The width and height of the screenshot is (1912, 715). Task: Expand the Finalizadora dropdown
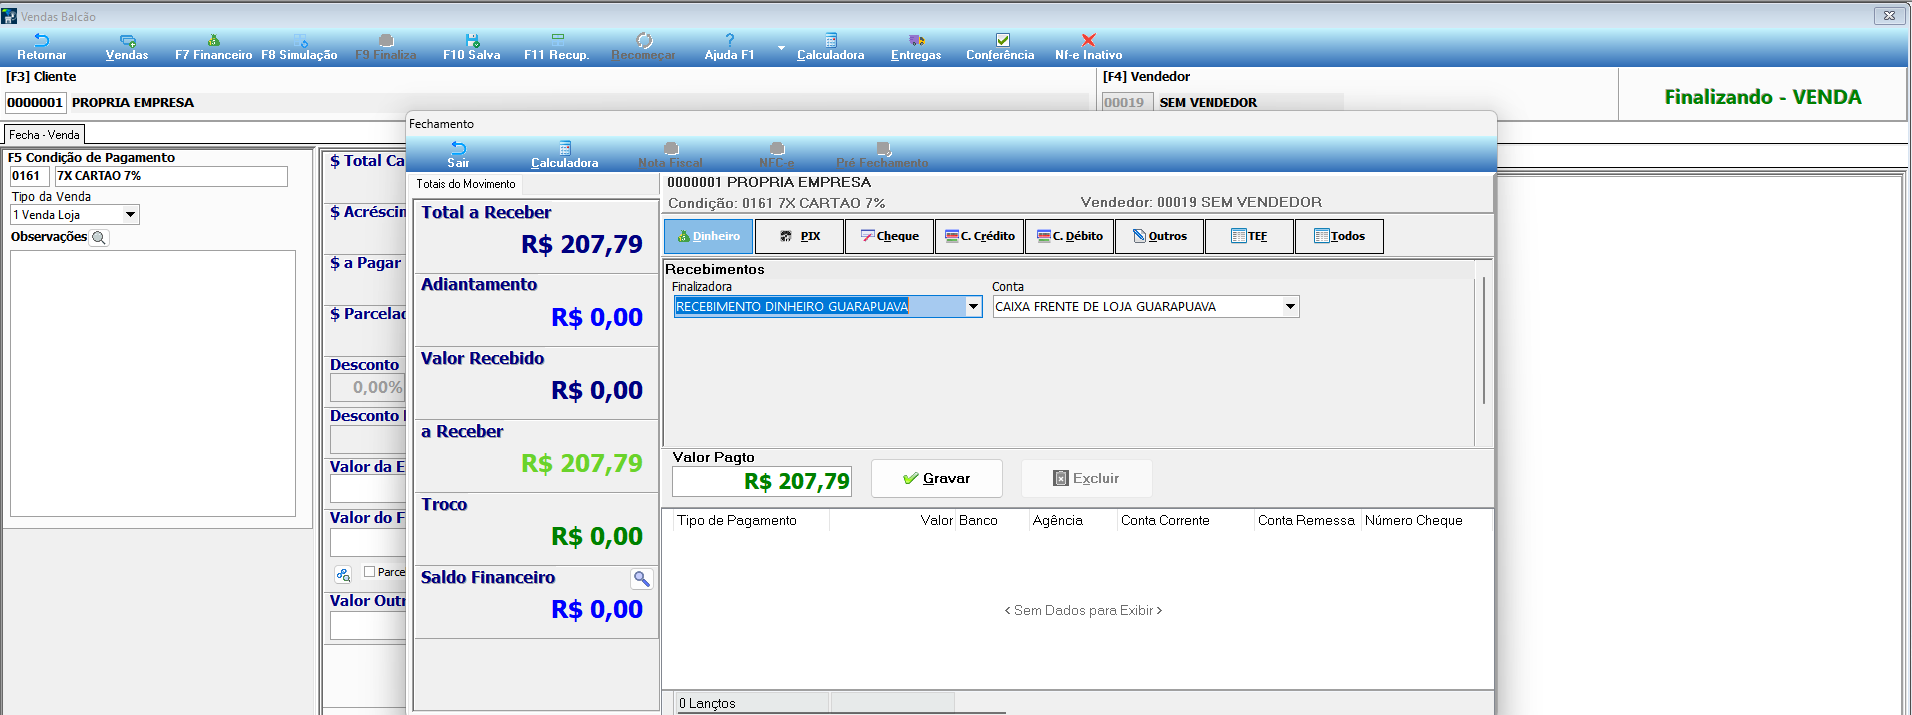click(973, 307)
